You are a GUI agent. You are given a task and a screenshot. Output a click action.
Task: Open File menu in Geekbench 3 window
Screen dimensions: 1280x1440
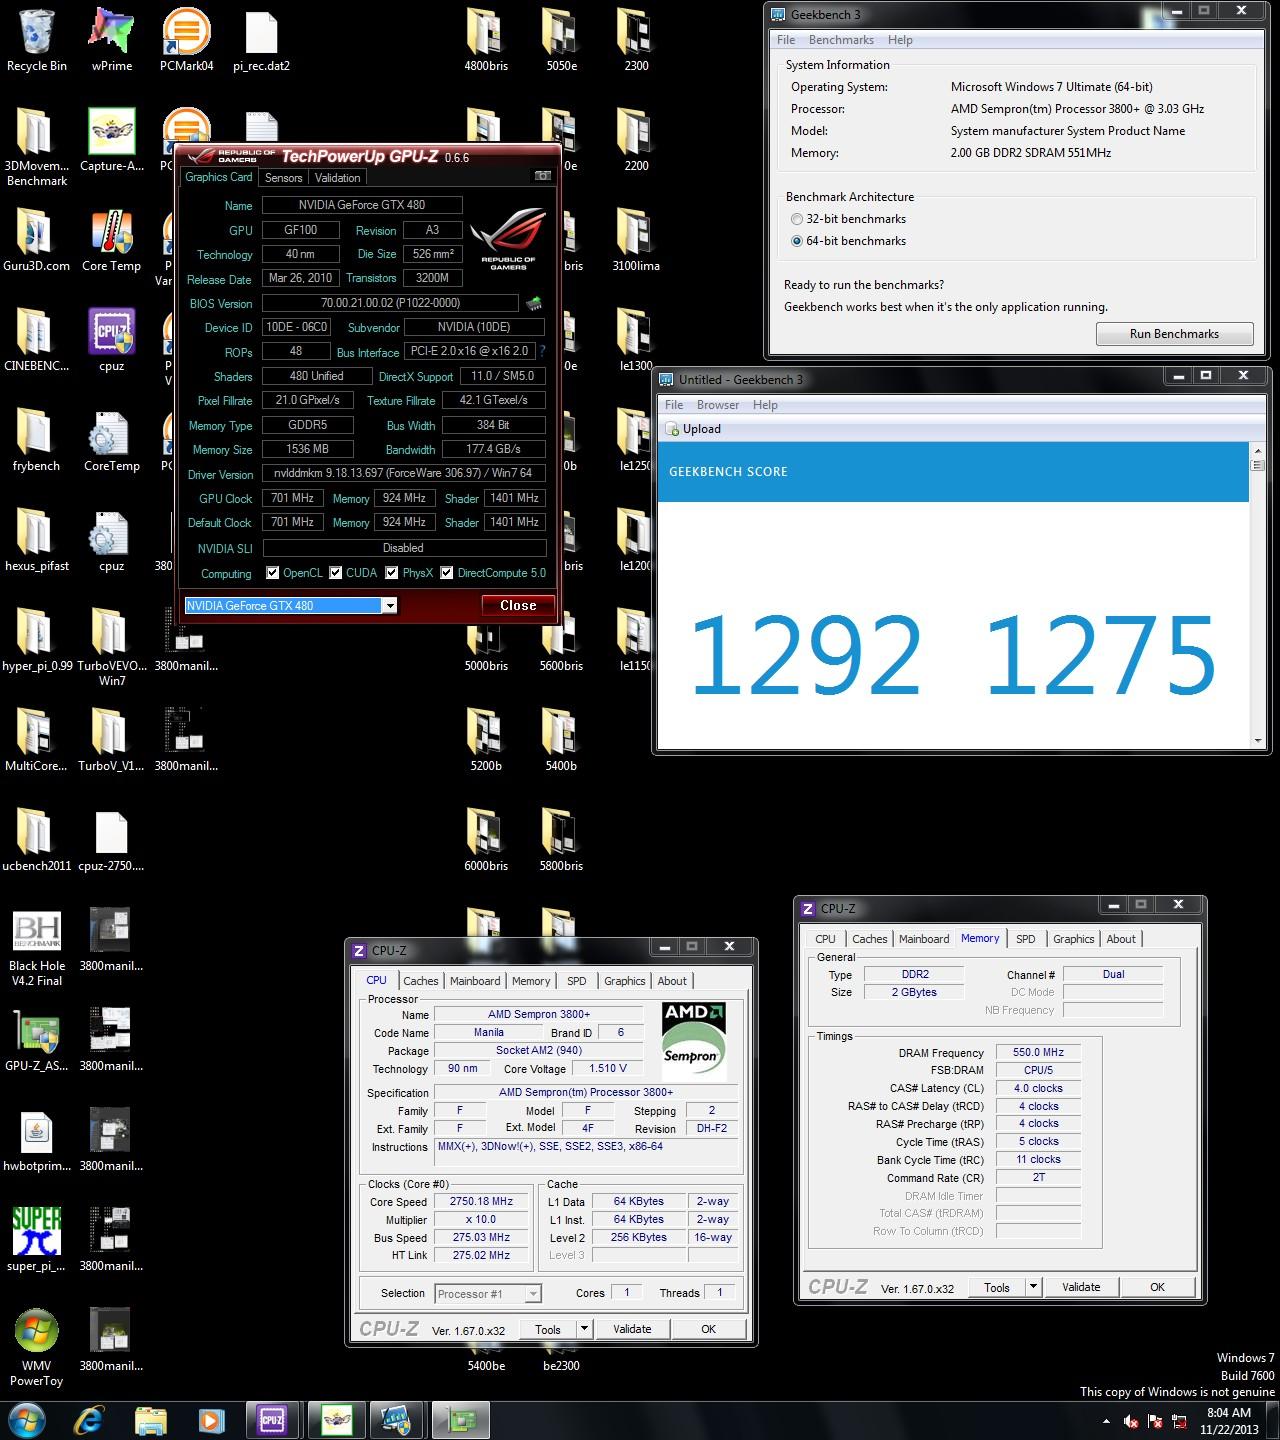pos(786,40)
